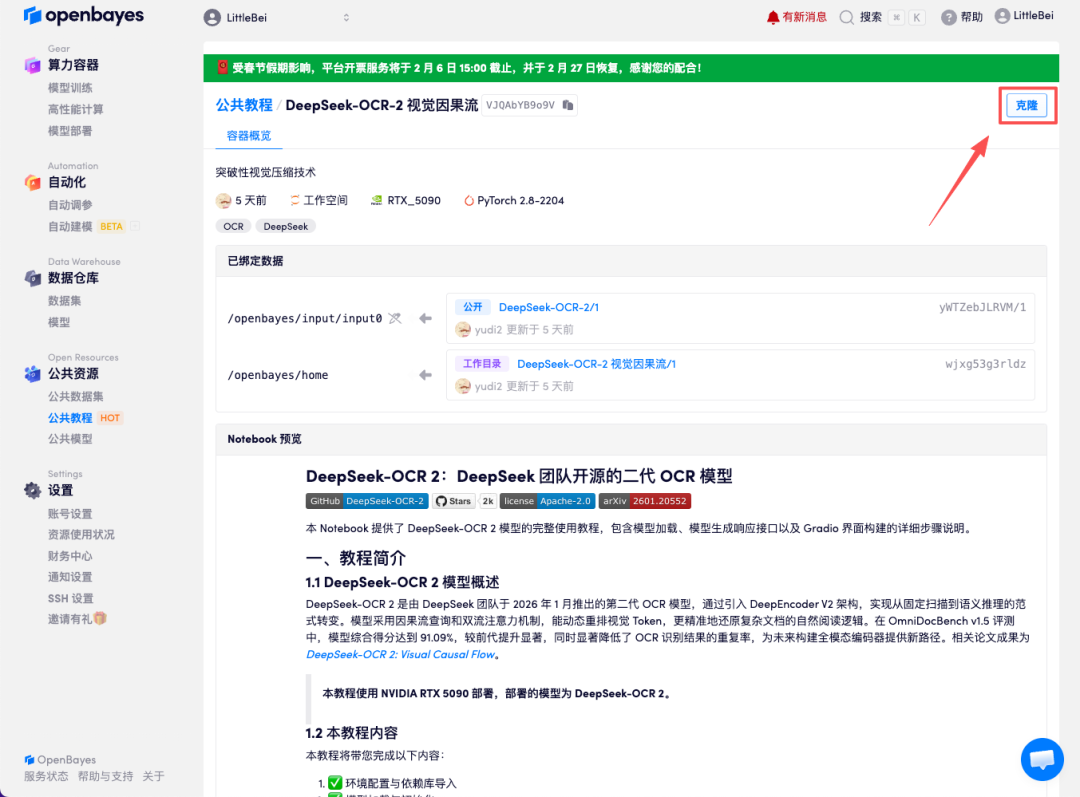The width and height of the screenshot is (1080, 797).
Task: Click the OCR tag
Action: tap(233, 227)
